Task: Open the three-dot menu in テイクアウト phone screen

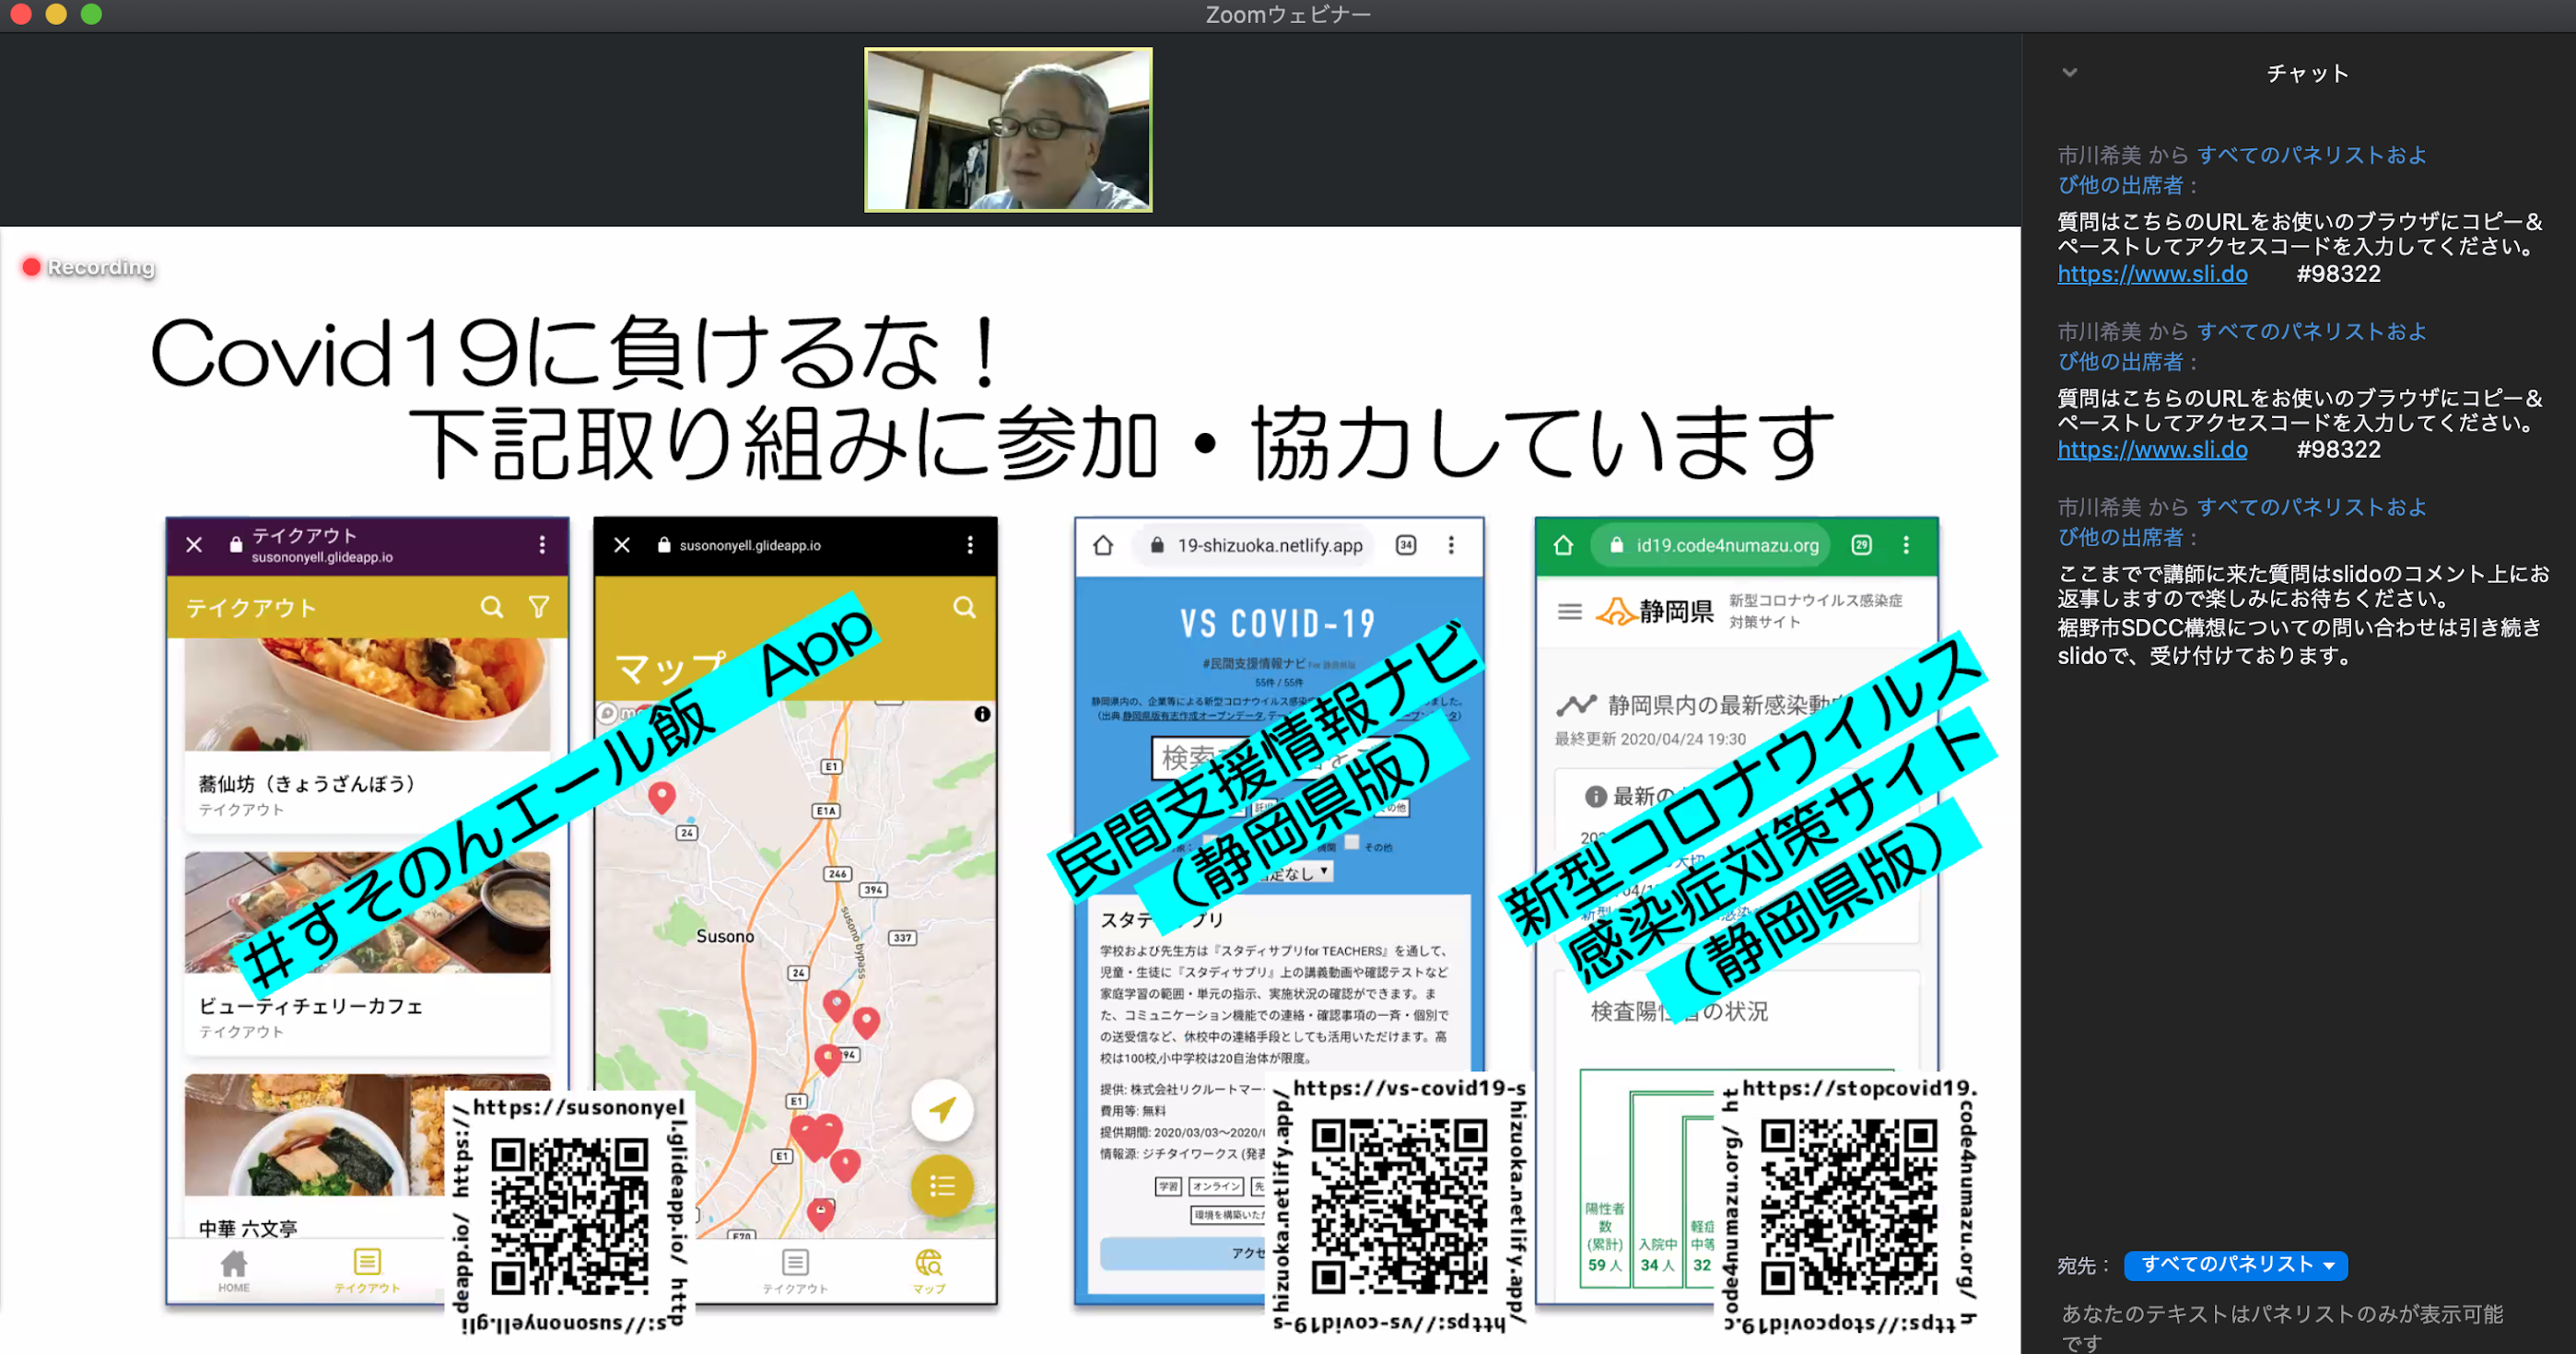Action: [542, 545]
